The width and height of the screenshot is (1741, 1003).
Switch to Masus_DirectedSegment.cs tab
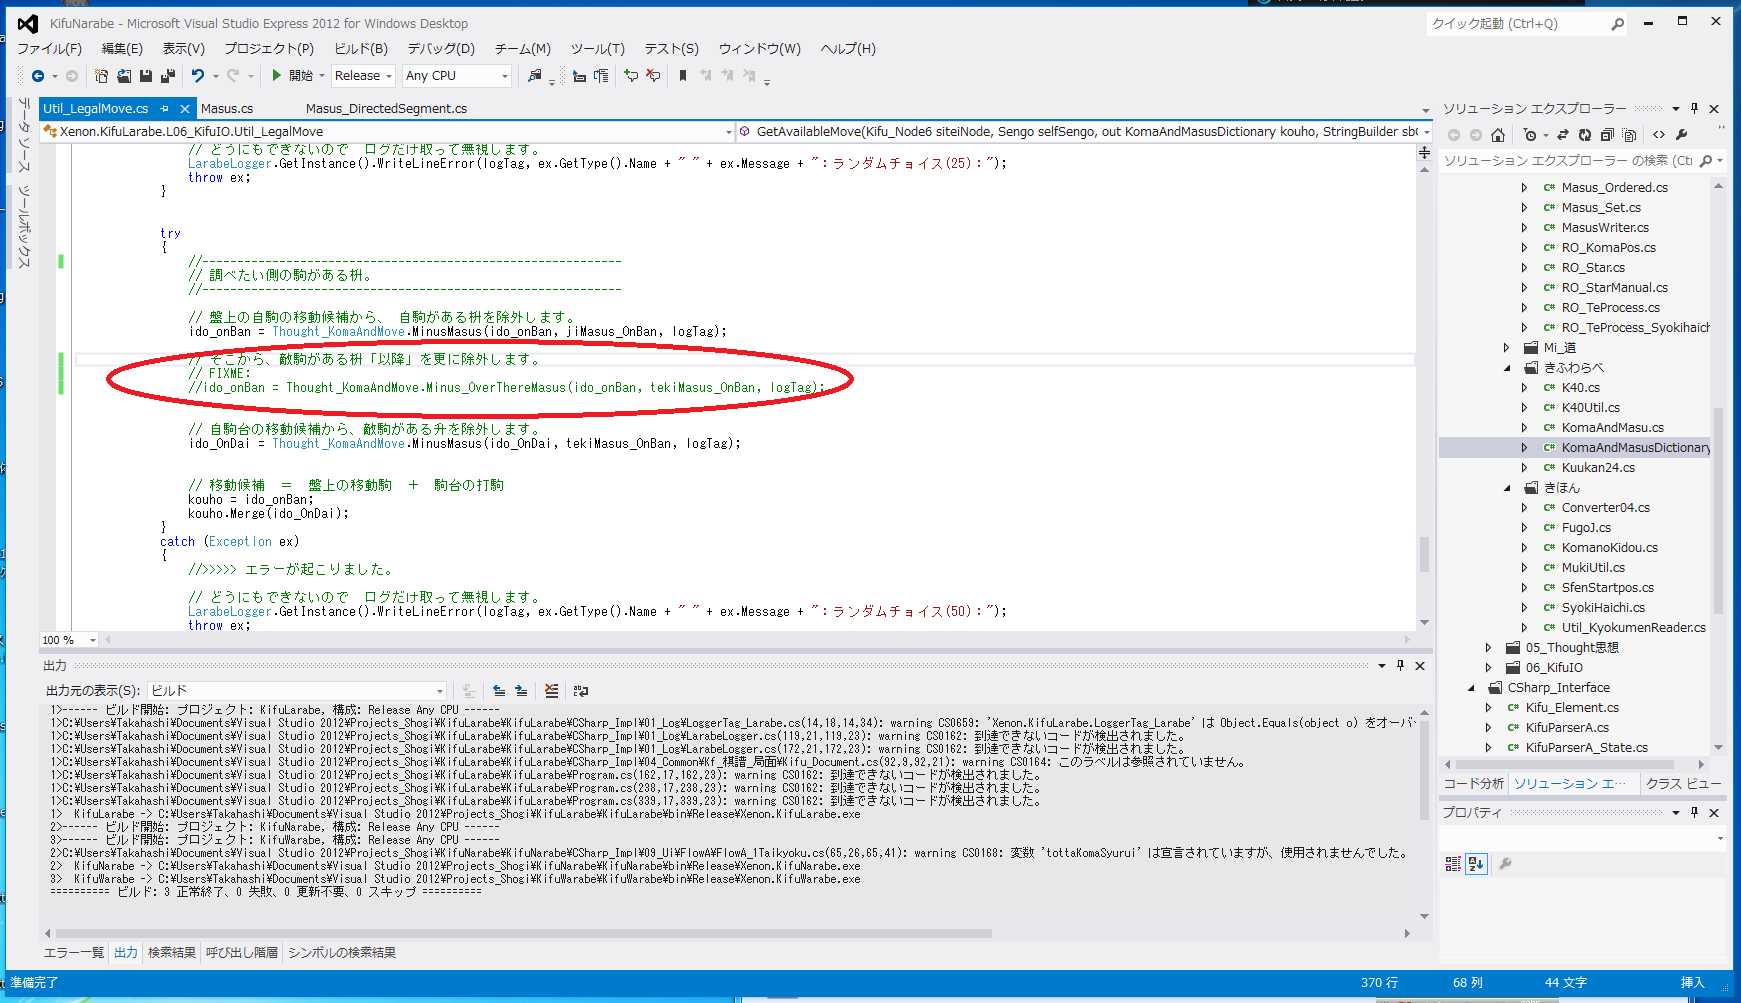coord(386,109)
